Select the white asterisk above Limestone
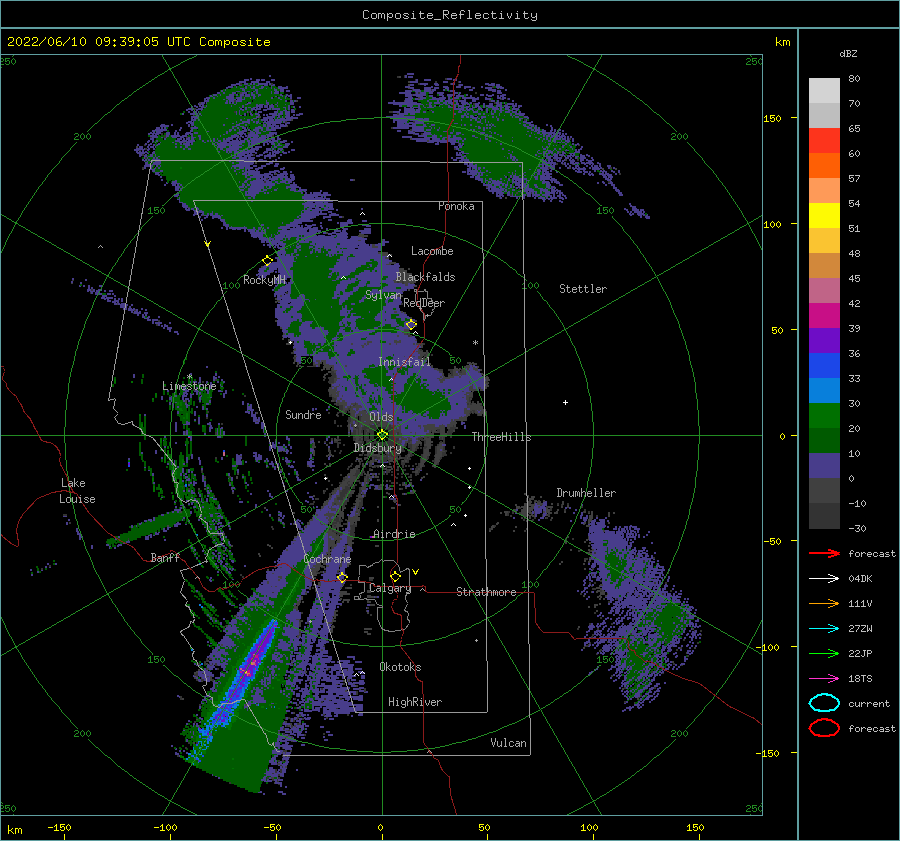This screenshot has height=841, width=900. (189, 377)
